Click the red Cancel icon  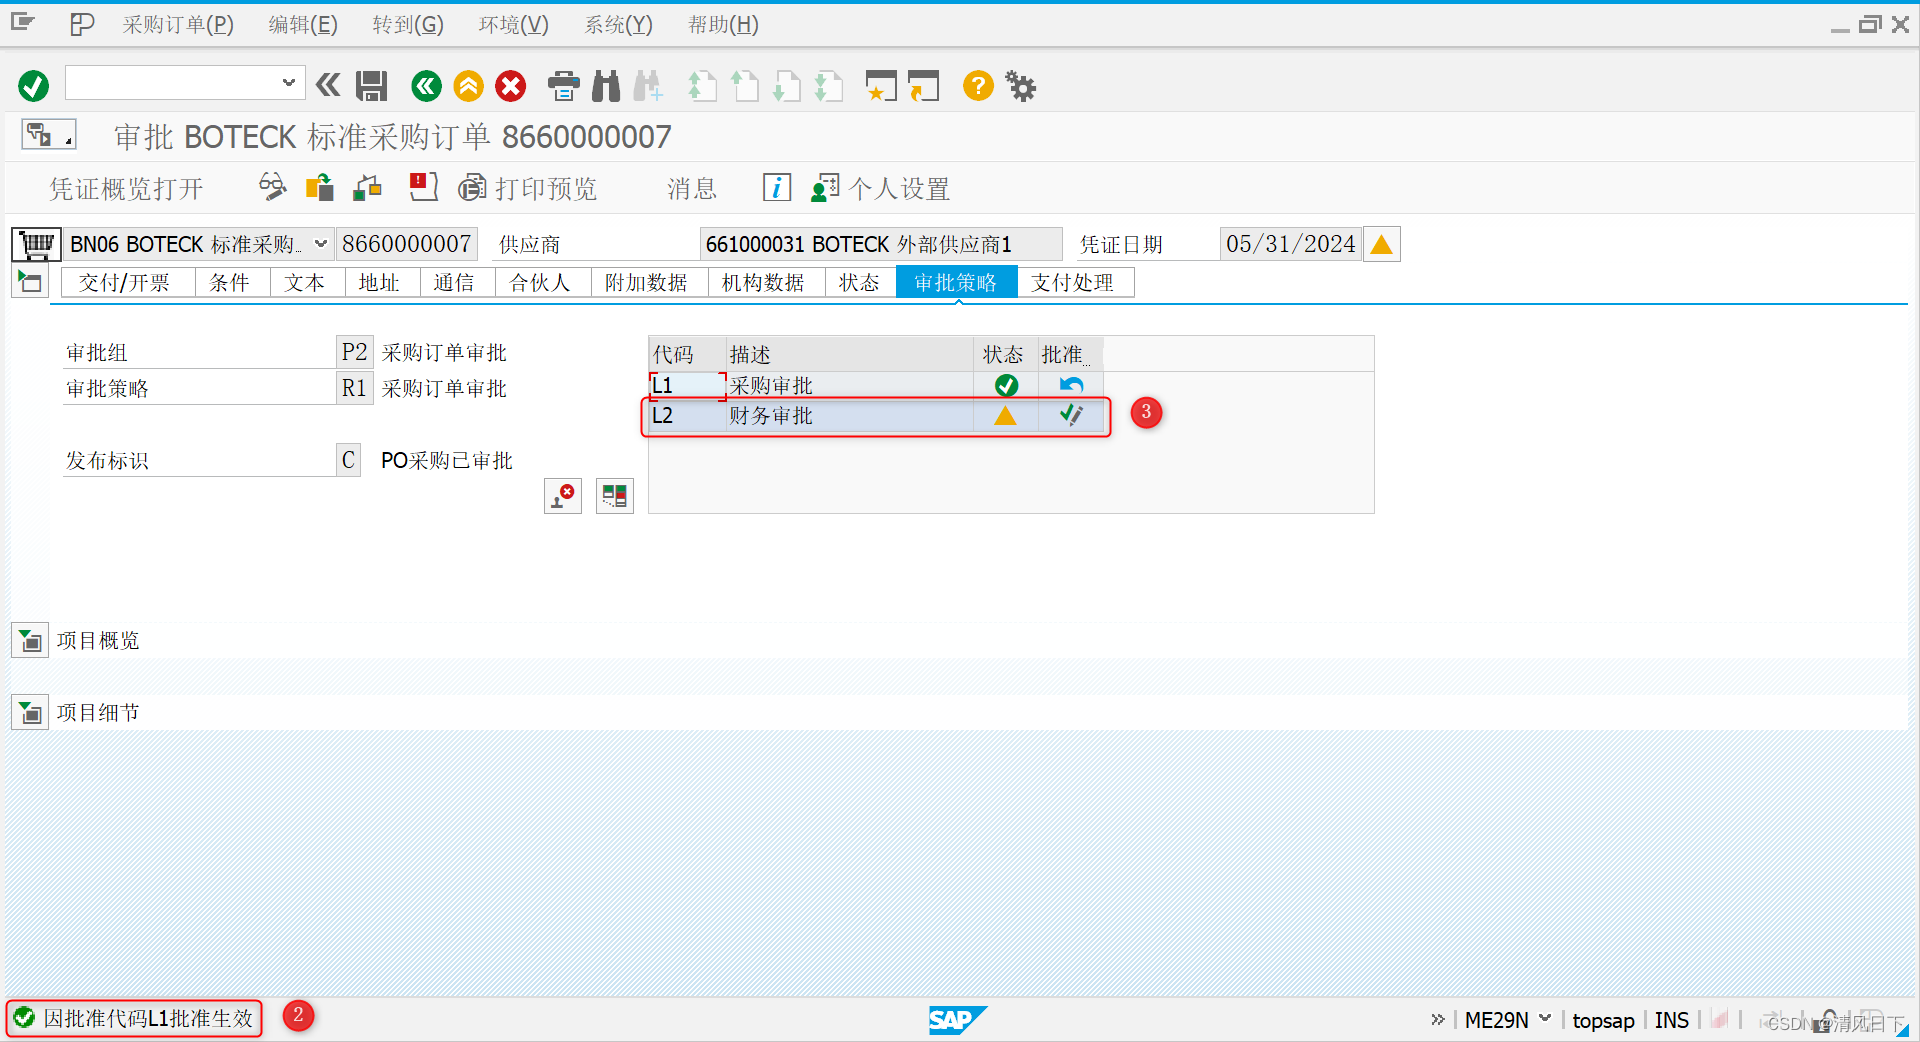[x=511, y=86]
